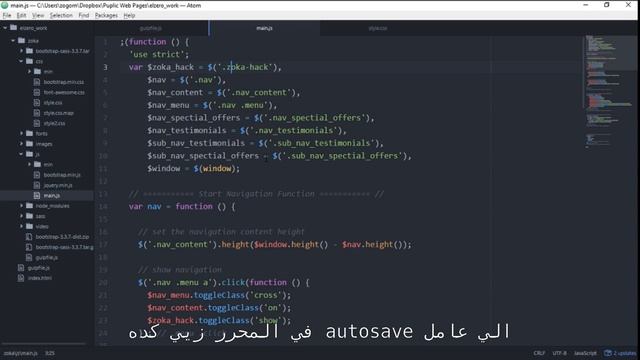Expand the min folder under css
This screenshot has height=360, width=640.
[29, 71]
